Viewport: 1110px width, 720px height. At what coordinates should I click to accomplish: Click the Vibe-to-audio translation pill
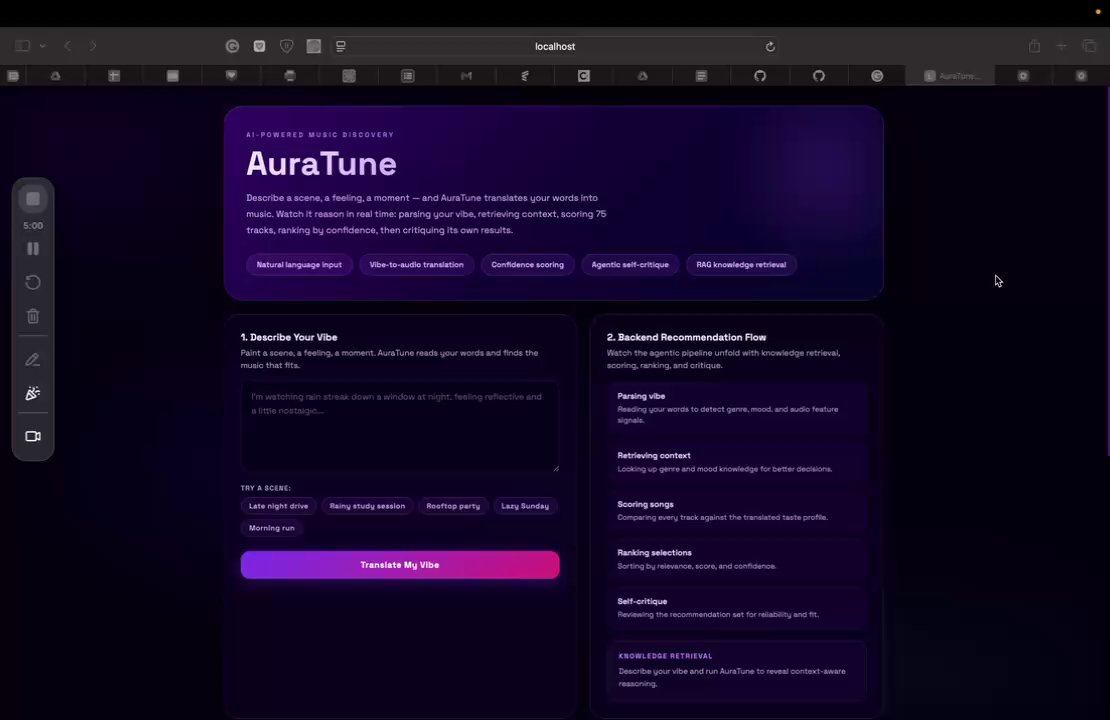tap(416, 265)
